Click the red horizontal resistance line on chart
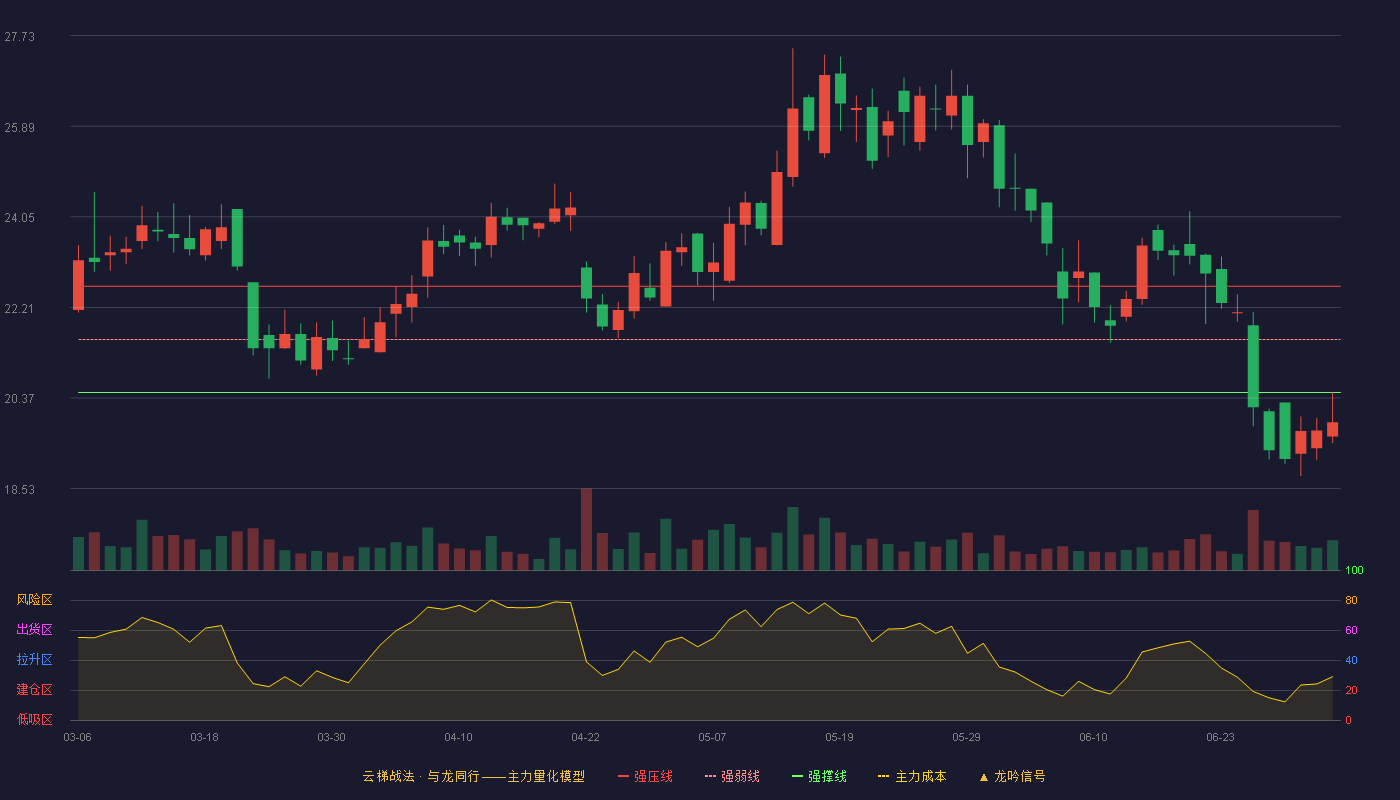1400x800 pixels. pyautogui.click(x=709, y=286)
